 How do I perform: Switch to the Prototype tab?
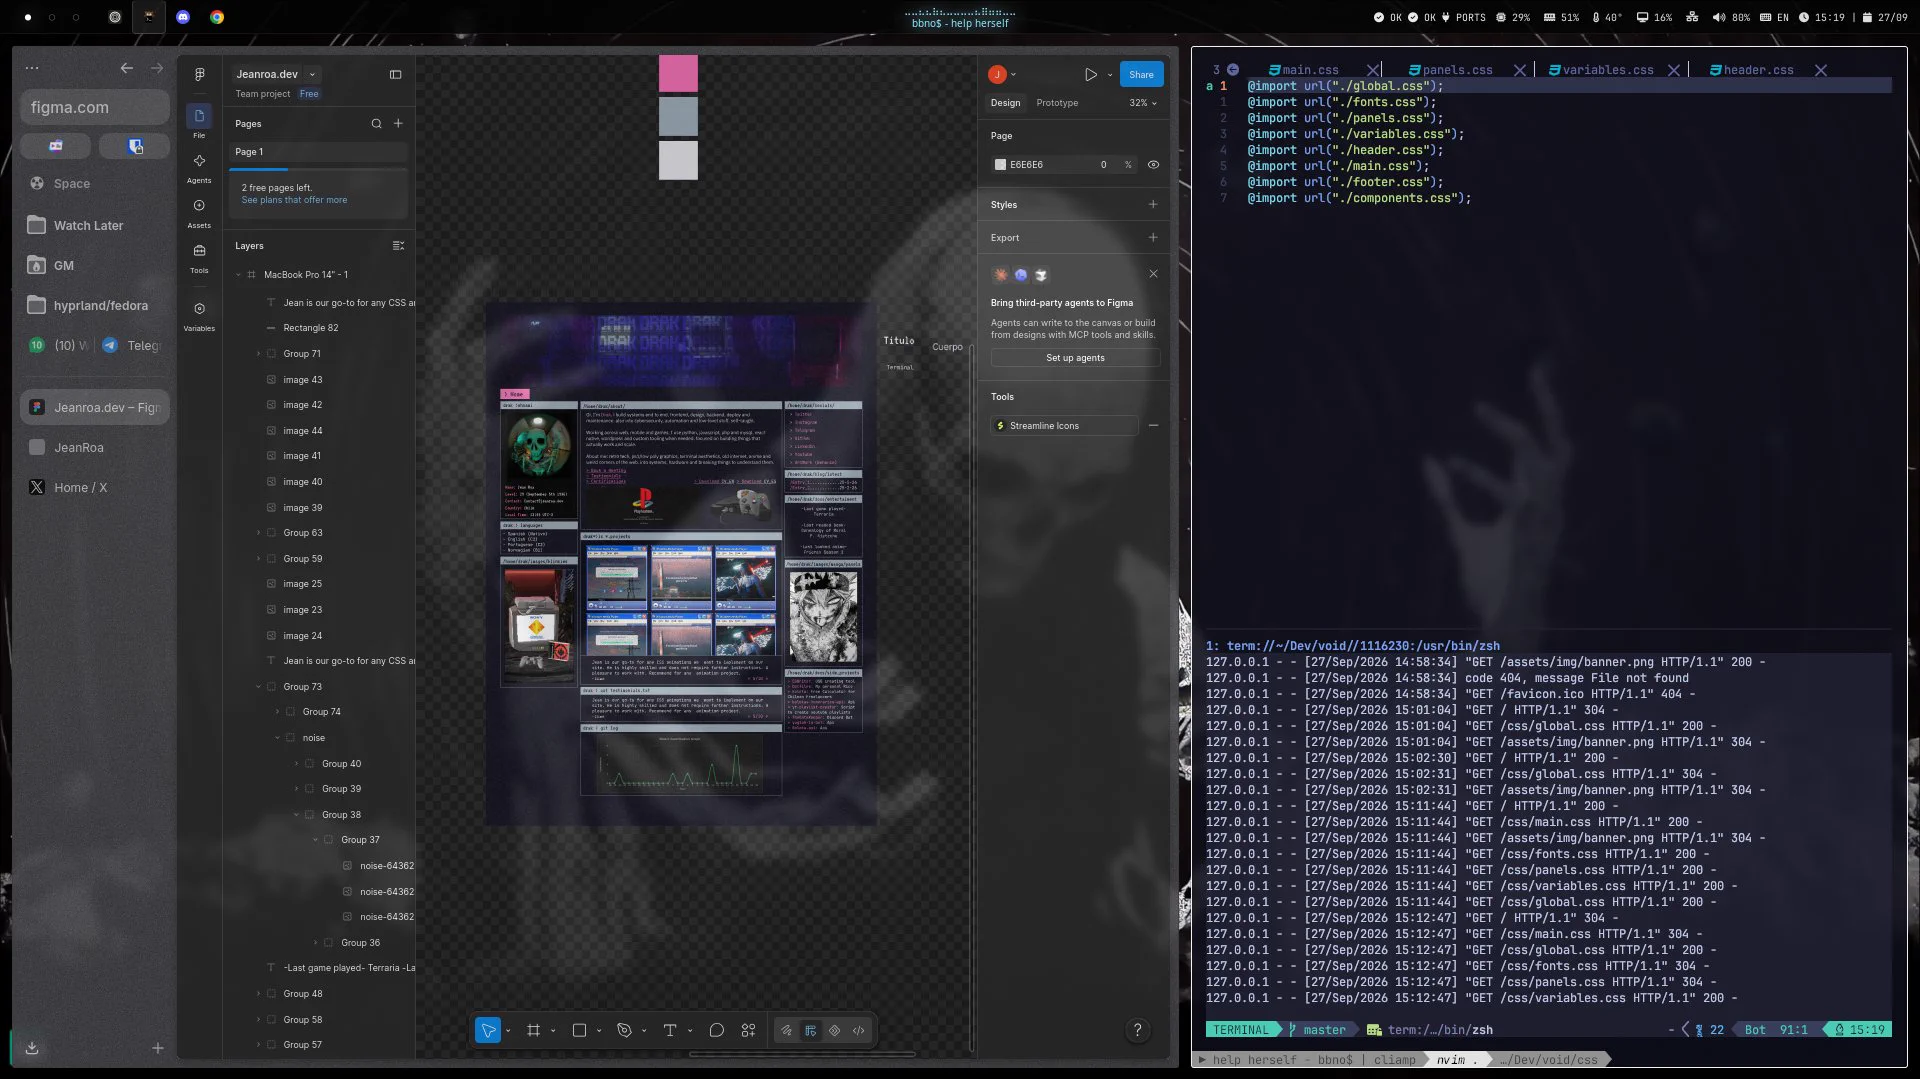pyautogui.click(x=1057, y=103)
